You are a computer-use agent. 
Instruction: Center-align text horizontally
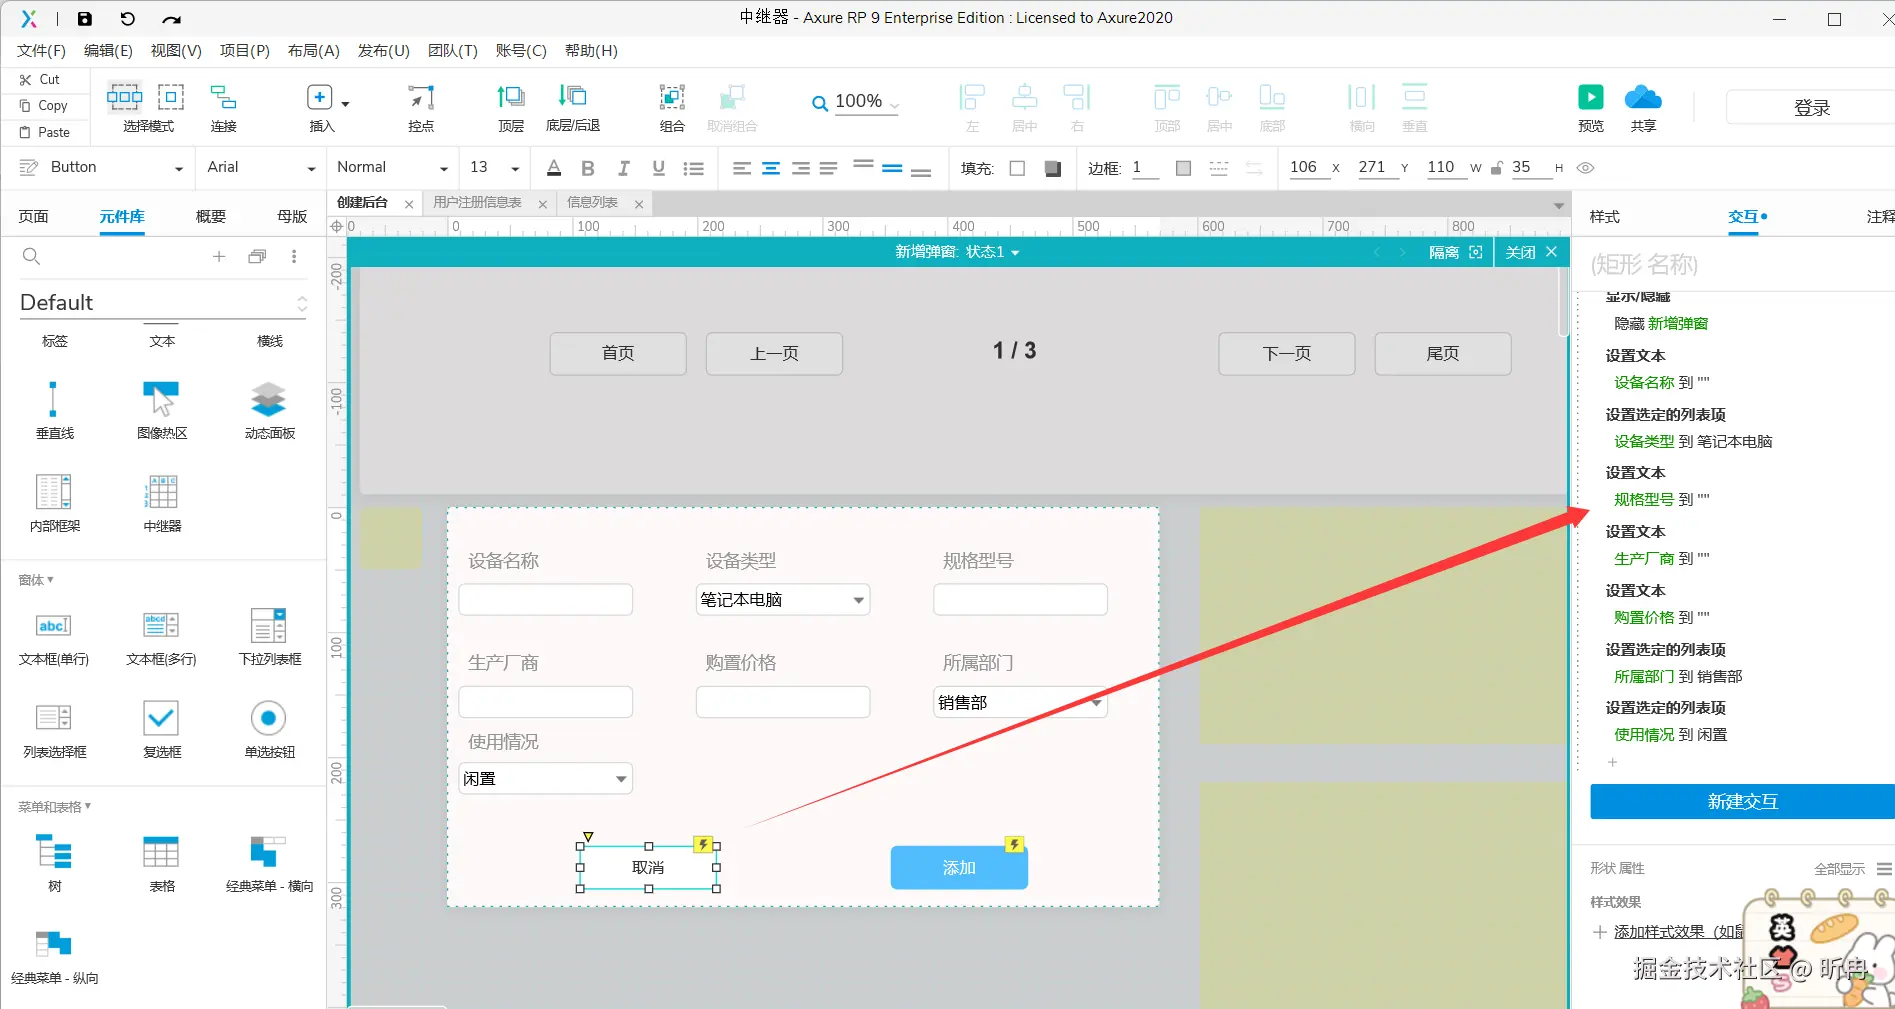point(771,168)
